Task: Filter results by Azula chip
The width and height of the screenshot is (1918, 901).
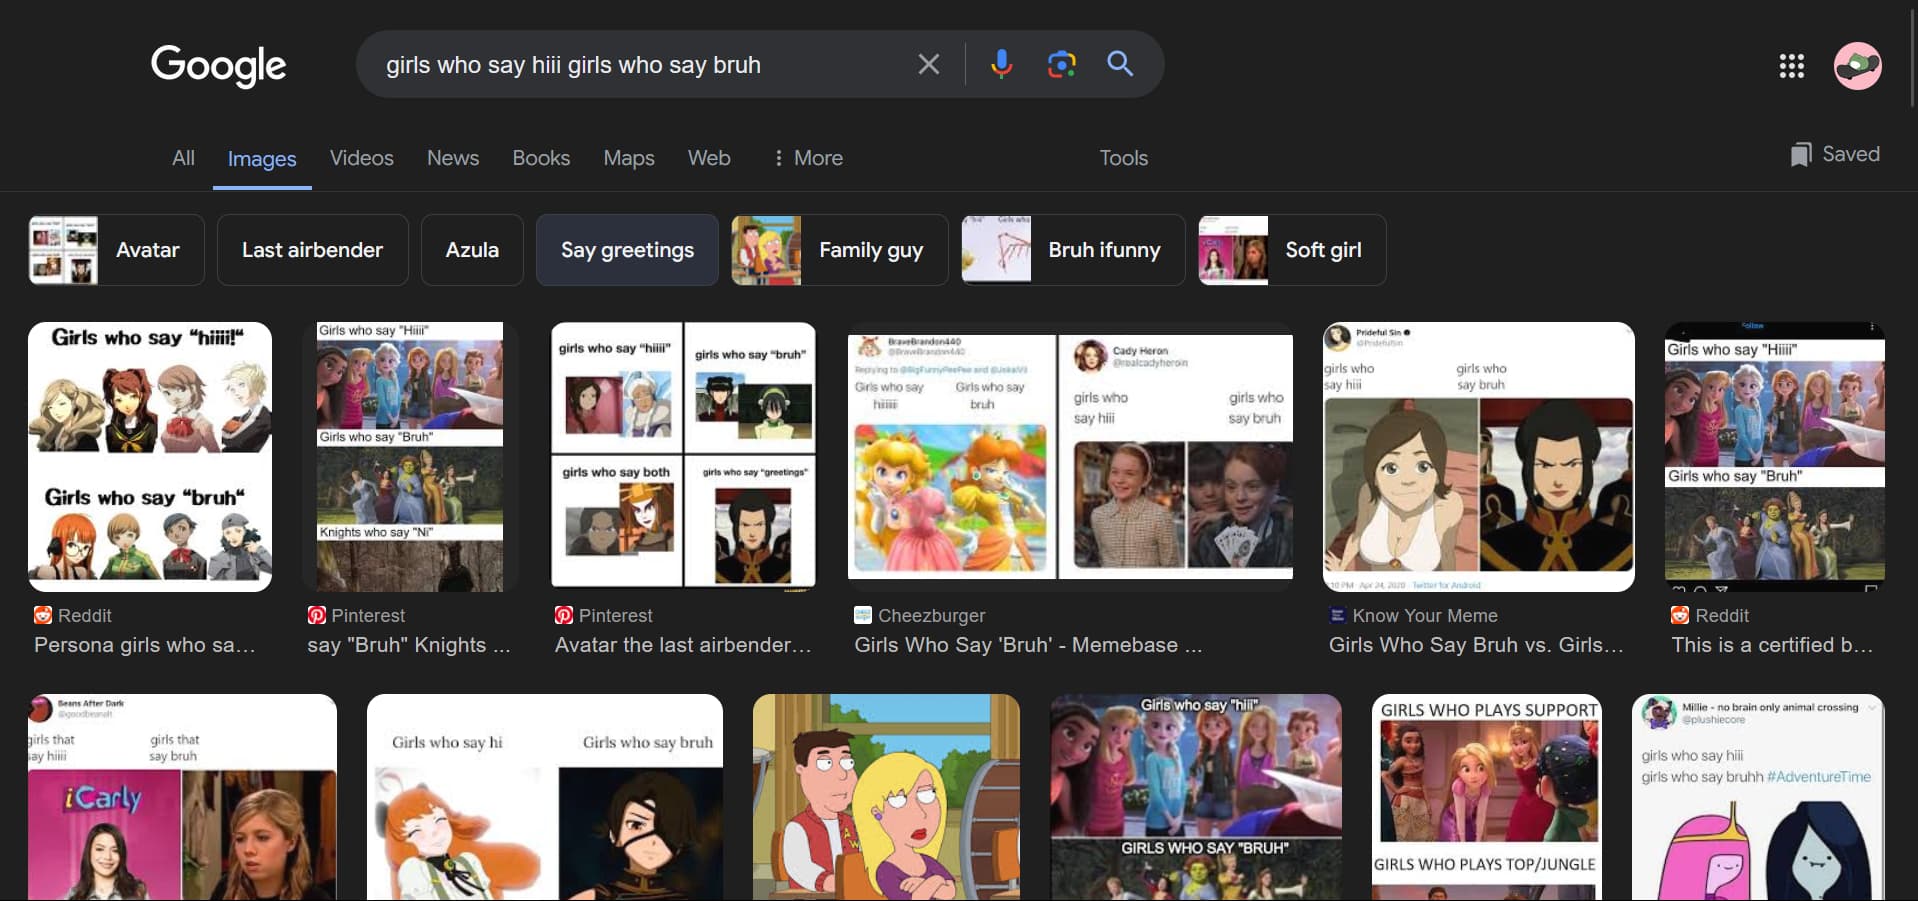Action: tap(472, 250)
